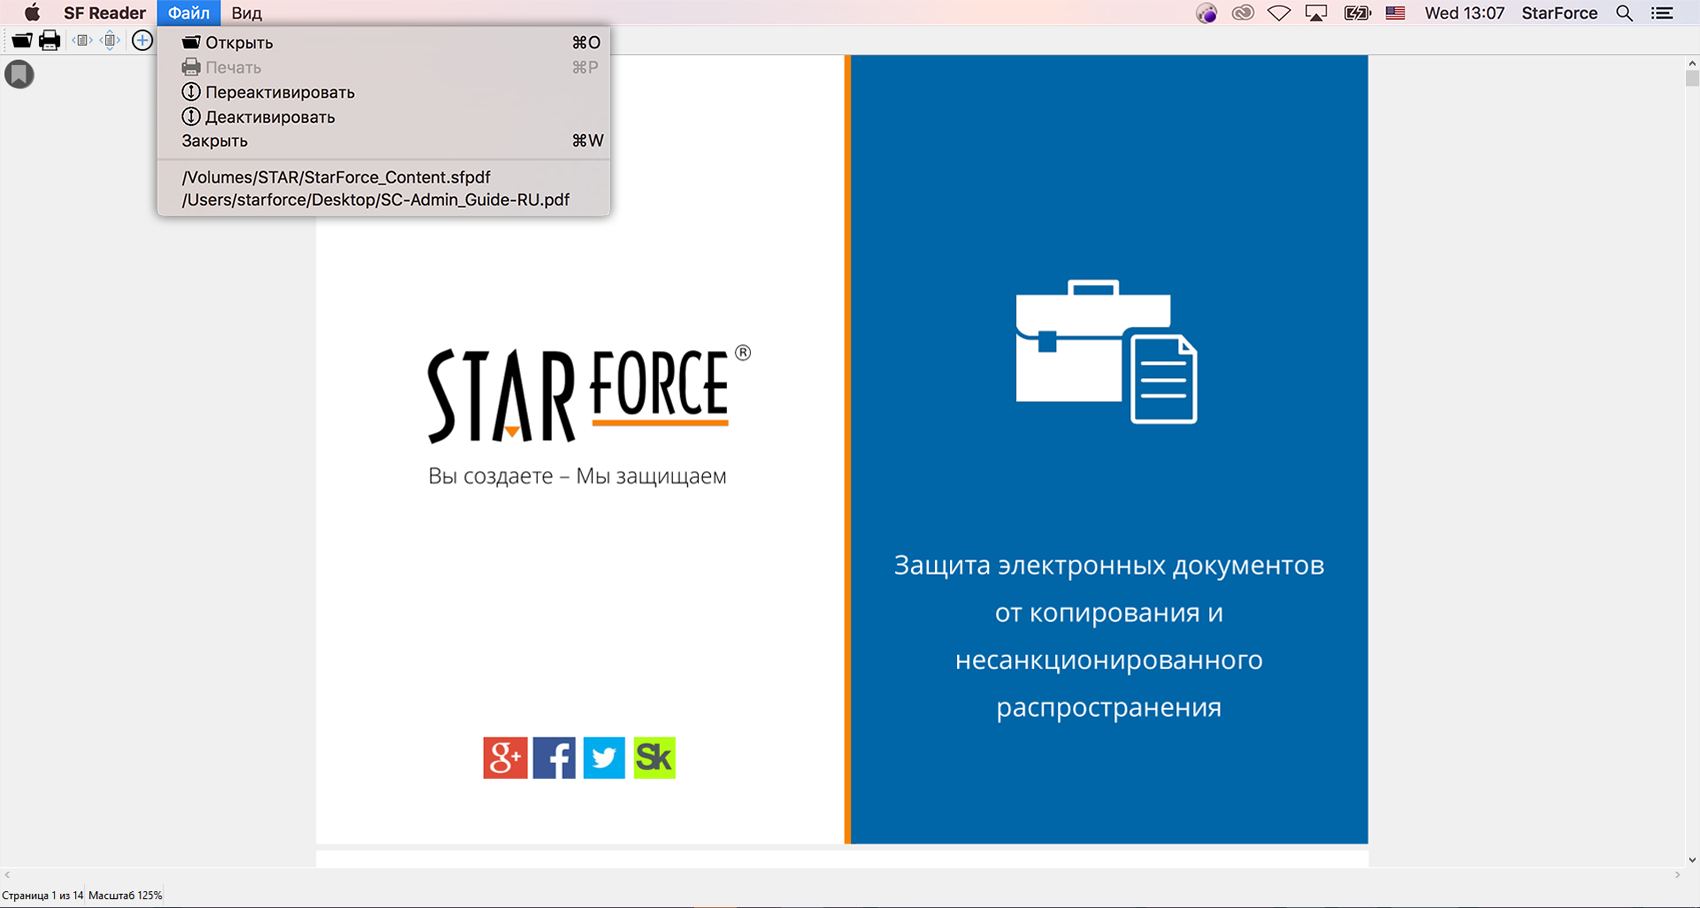Screen dimensions: 1700x908
Task: Click the Siri-like purple menu bar icon
Action: pos(1206,13)
